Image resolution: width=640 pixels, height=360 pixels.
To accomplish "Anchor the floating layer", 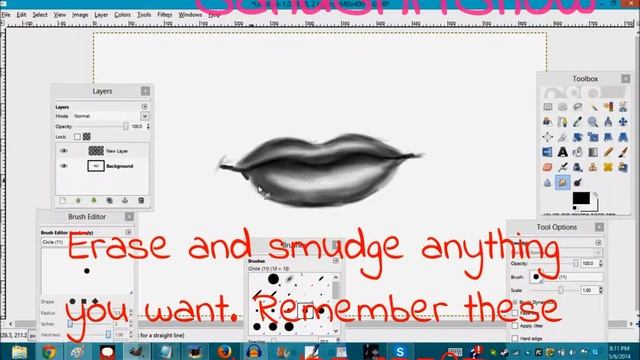I will (125, 201).
